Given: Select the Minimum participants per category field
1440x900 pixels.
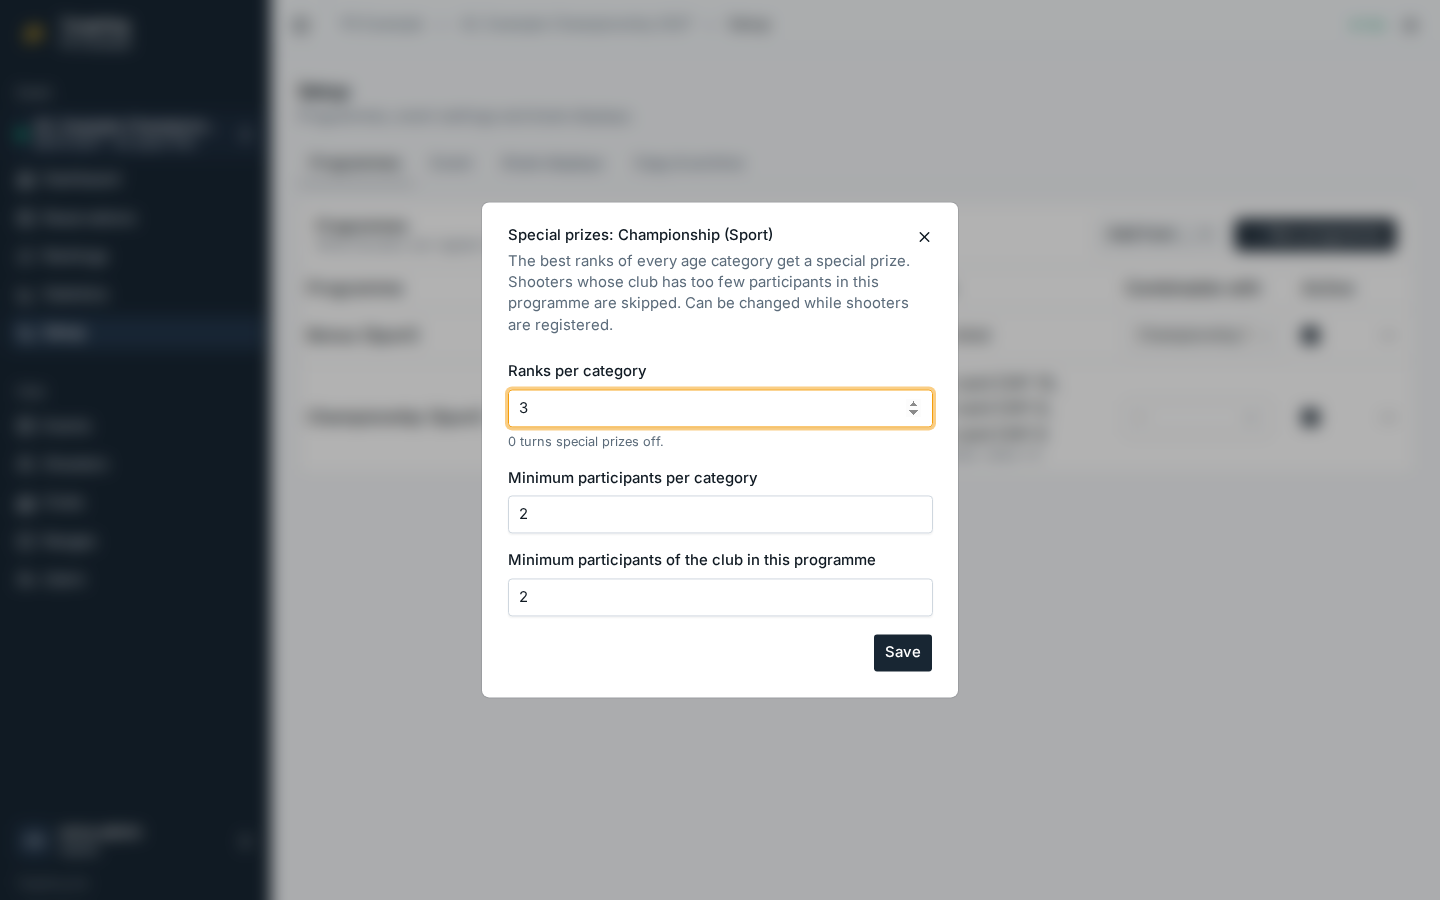Looking at the screenshot, I should click(720, 514).
